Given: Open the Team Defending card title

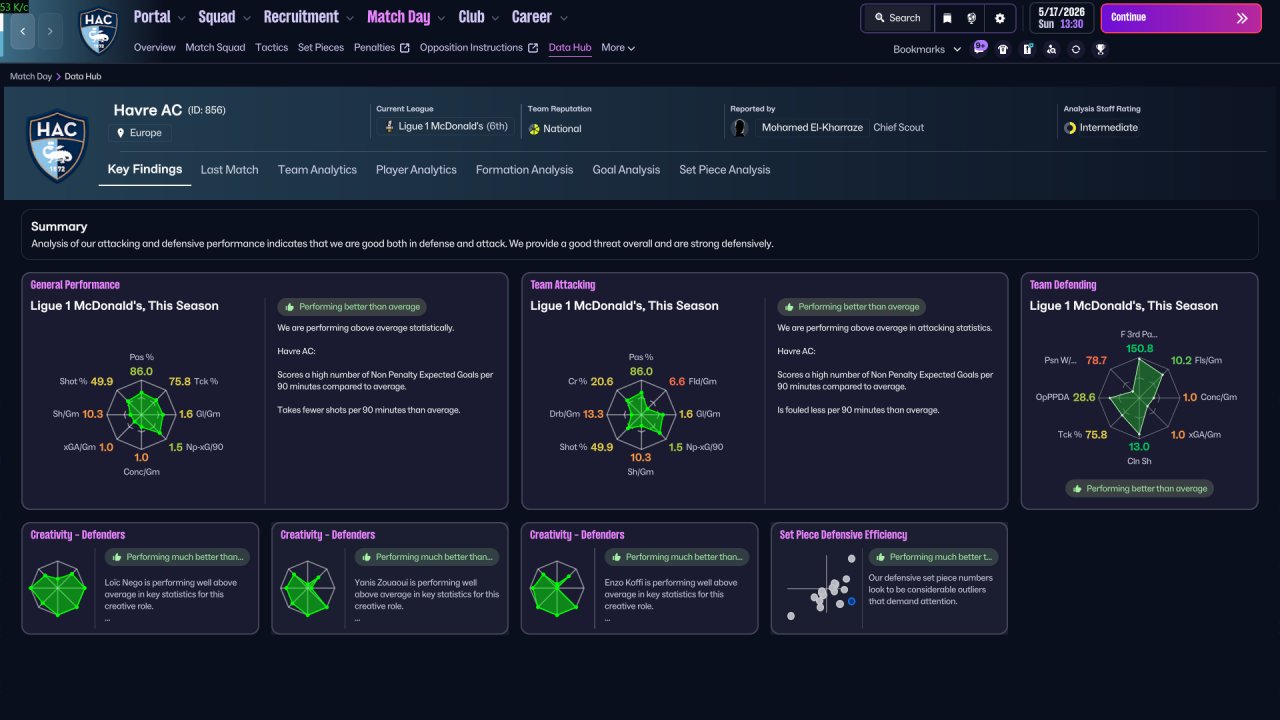Looking at the screenshot, I should click(x=1063, y=285).
